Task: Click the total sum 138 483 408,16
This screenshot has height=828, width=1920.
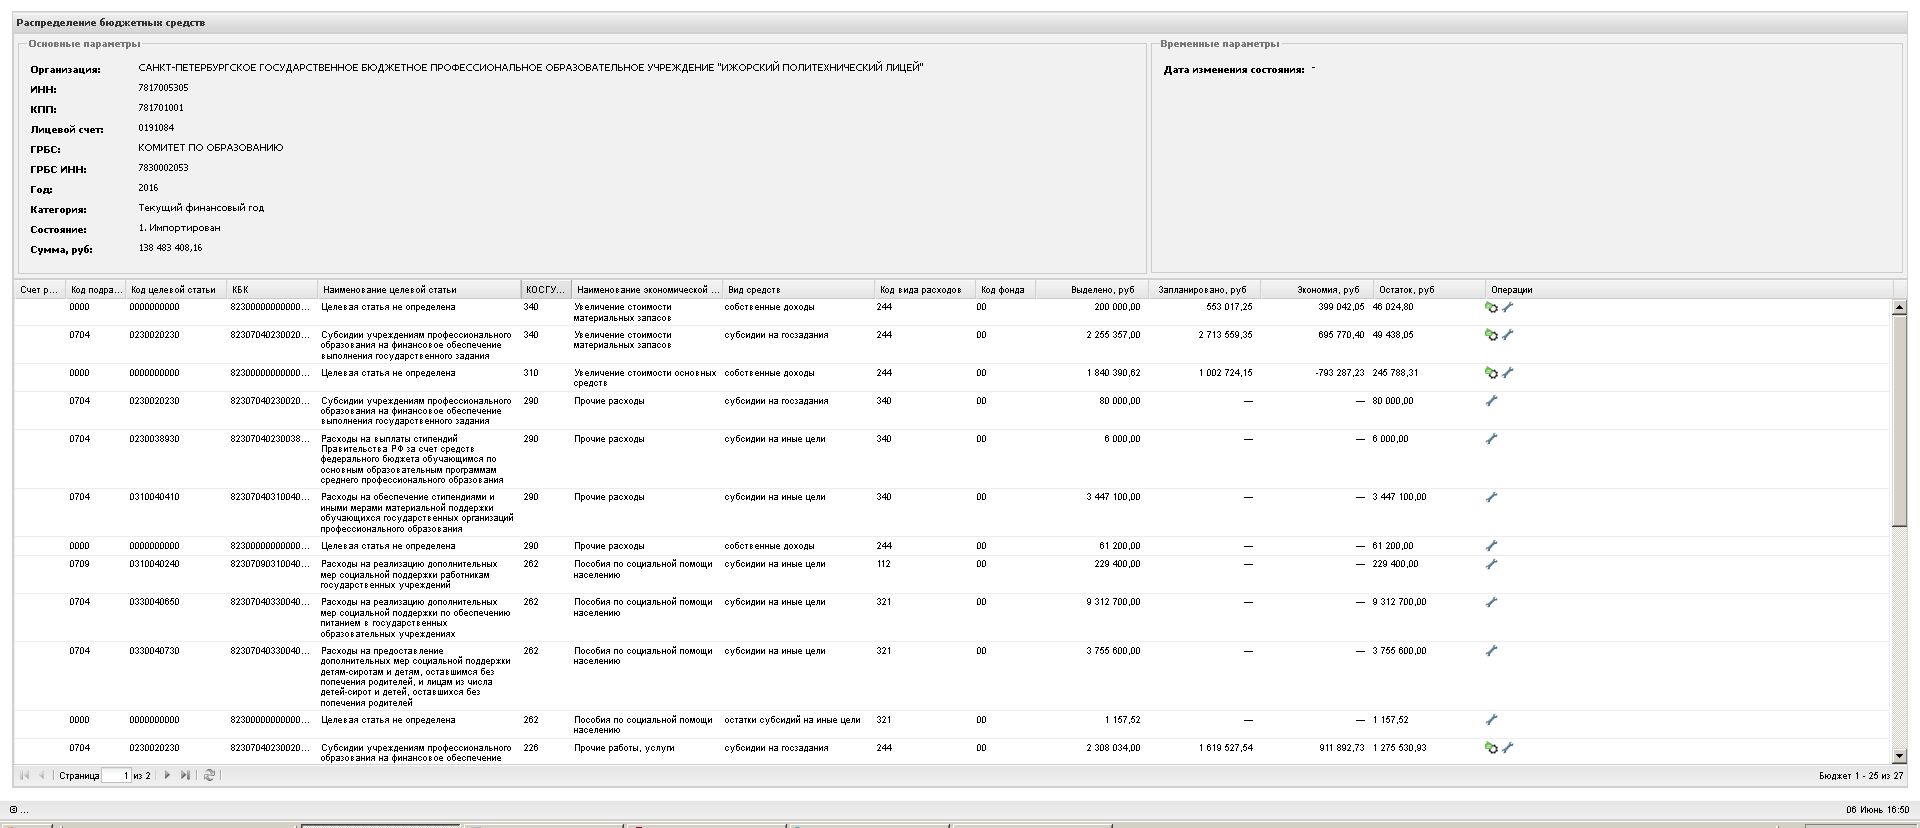Action: pos(170,248)
